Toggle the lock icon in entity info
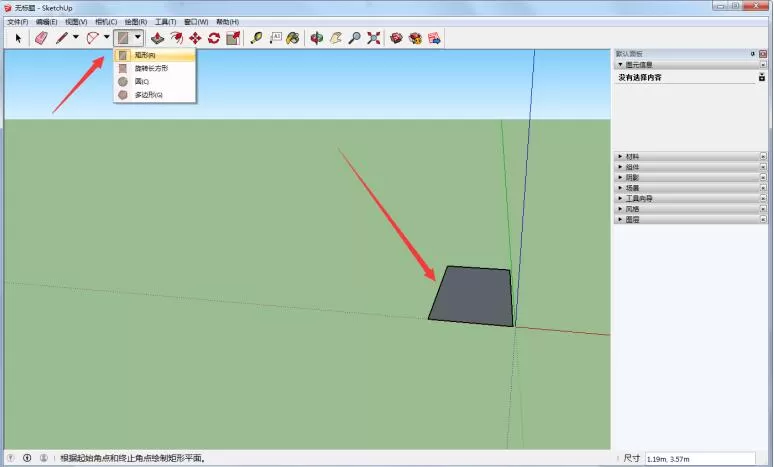Viewport: 774px width, 467px height. pos(762,77)
